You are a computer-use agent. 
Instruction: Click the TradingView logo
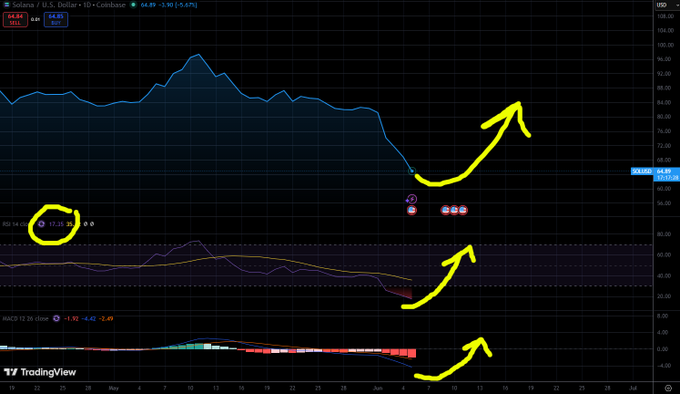click(39, 372)
